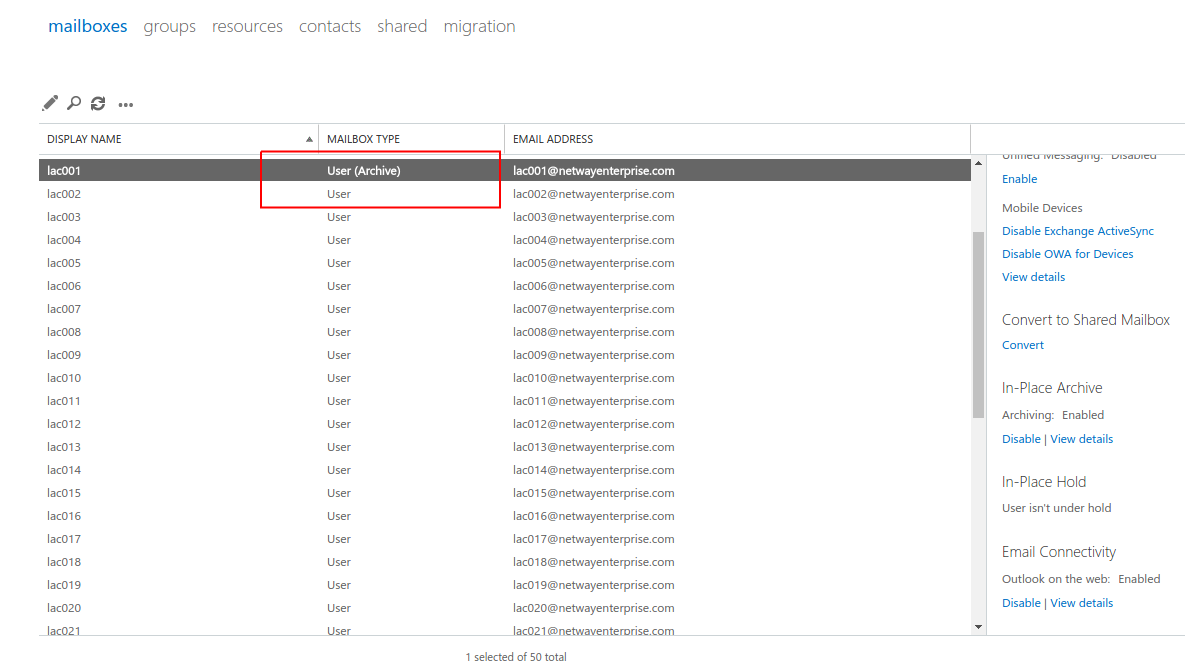The image size is (1185, 667).
Task: Select the lac010 mailbox row
Action: pos(64,378)
